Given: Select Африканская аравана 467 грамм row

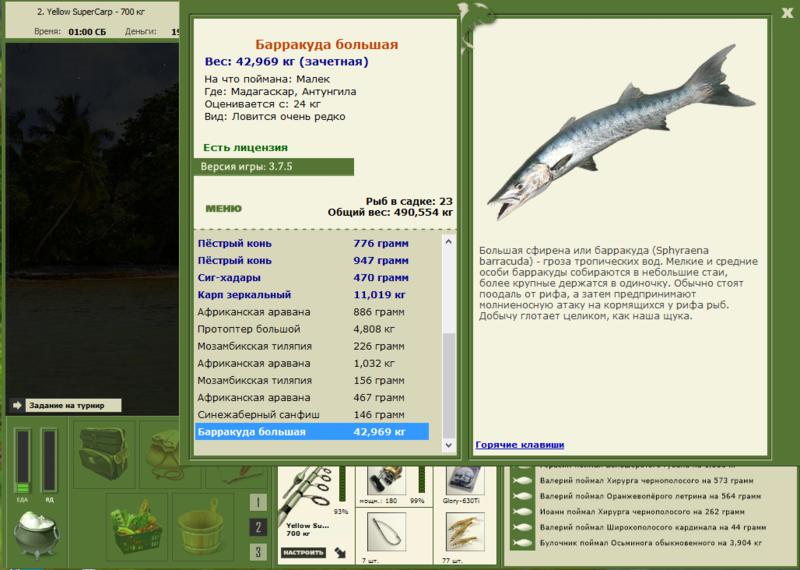Looking at the screenshot, I should click(312, 398).
